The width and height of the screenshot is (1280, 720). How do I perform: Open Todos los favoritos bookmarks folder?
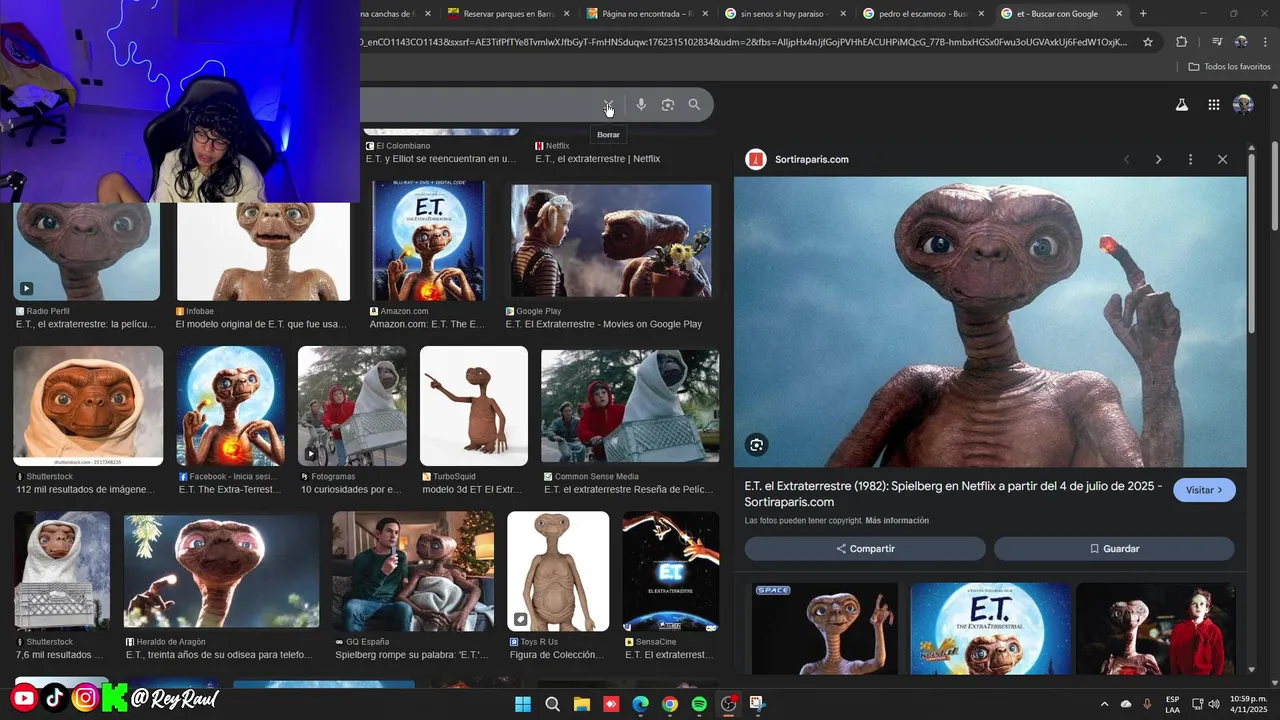[x=1229, y=67]
